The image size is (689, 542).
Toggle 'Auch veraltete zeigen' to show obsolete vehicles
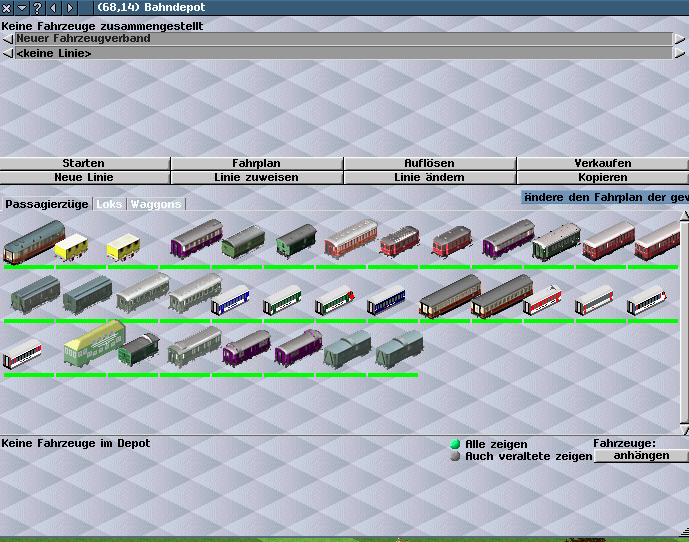tap(456, 456)
